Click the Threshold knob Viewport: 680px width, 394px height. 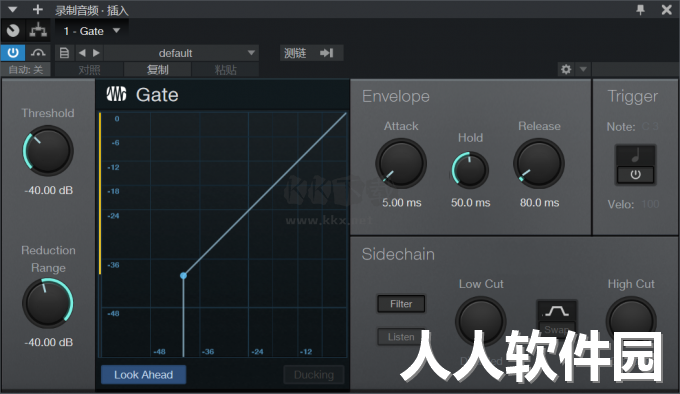48,150
